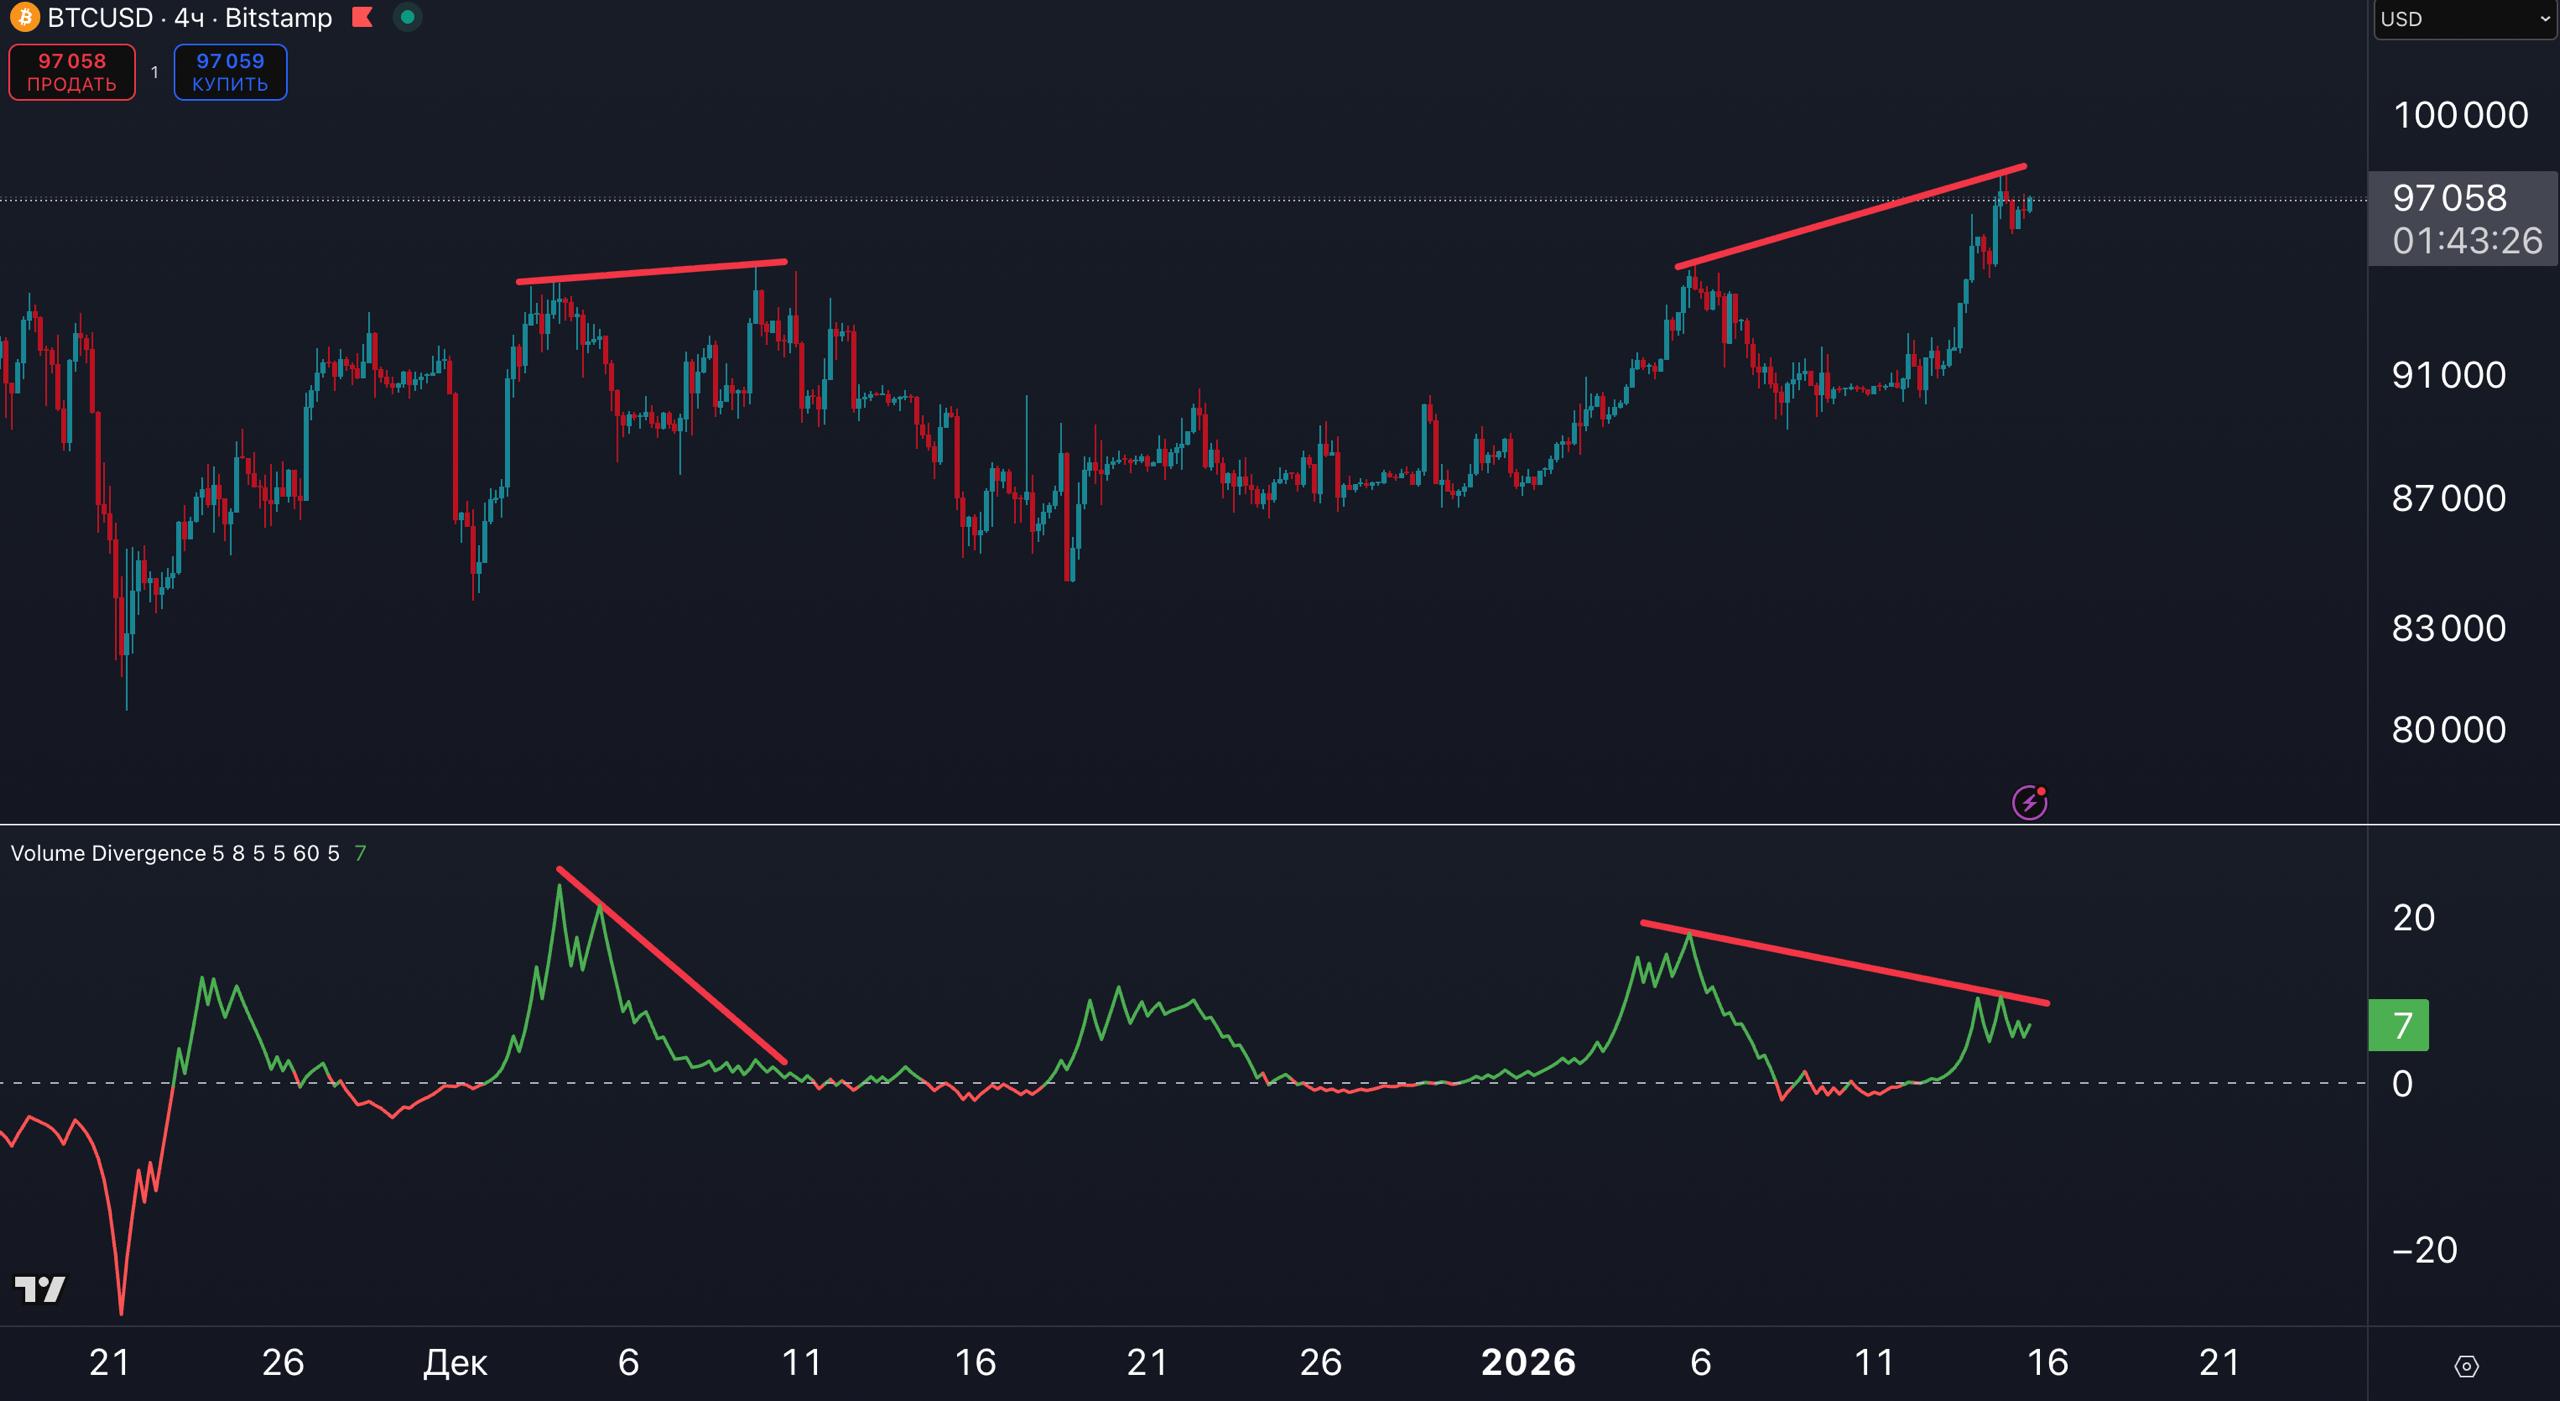Click the BTCUSD symbol title text
Image resolution: width=2560 pixels, height=1401 pixels.
(x=100, y=18)
